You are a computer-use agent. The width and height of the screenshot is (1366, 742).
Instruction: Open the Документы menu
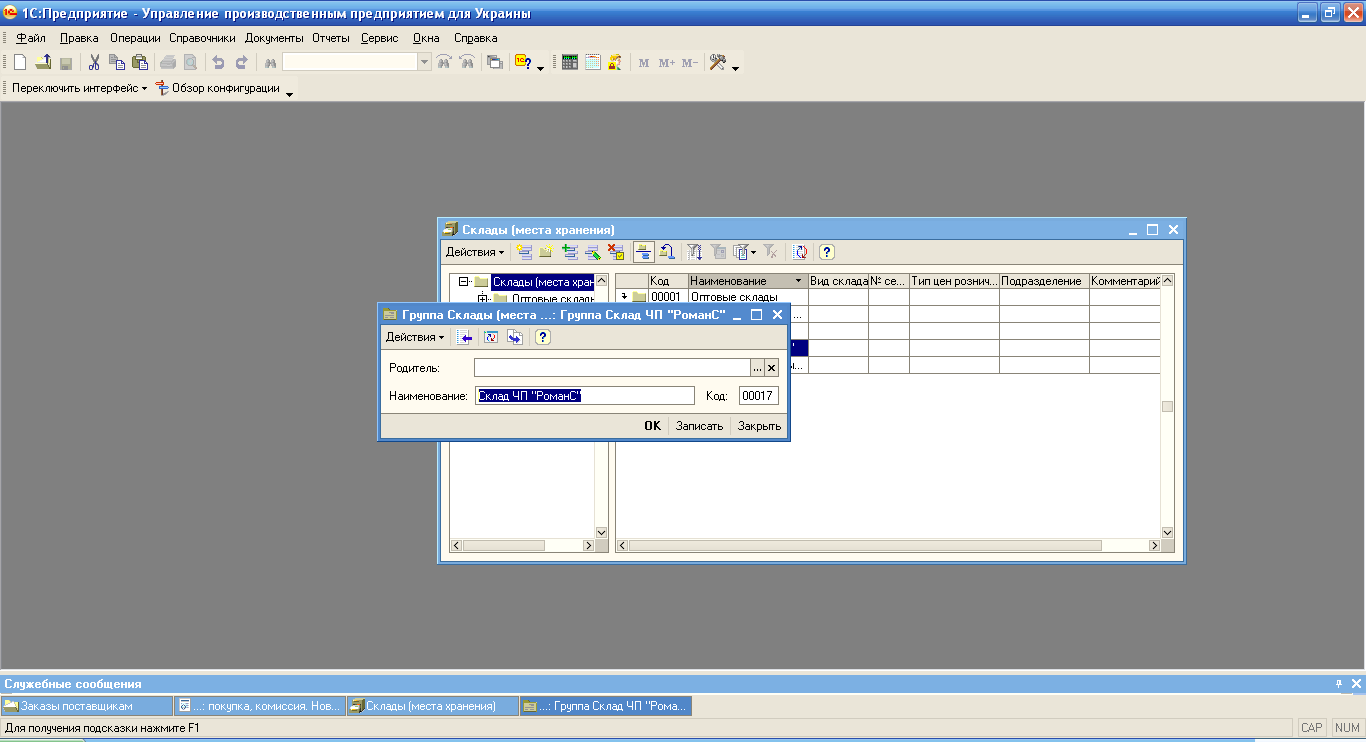pos(274,38)
